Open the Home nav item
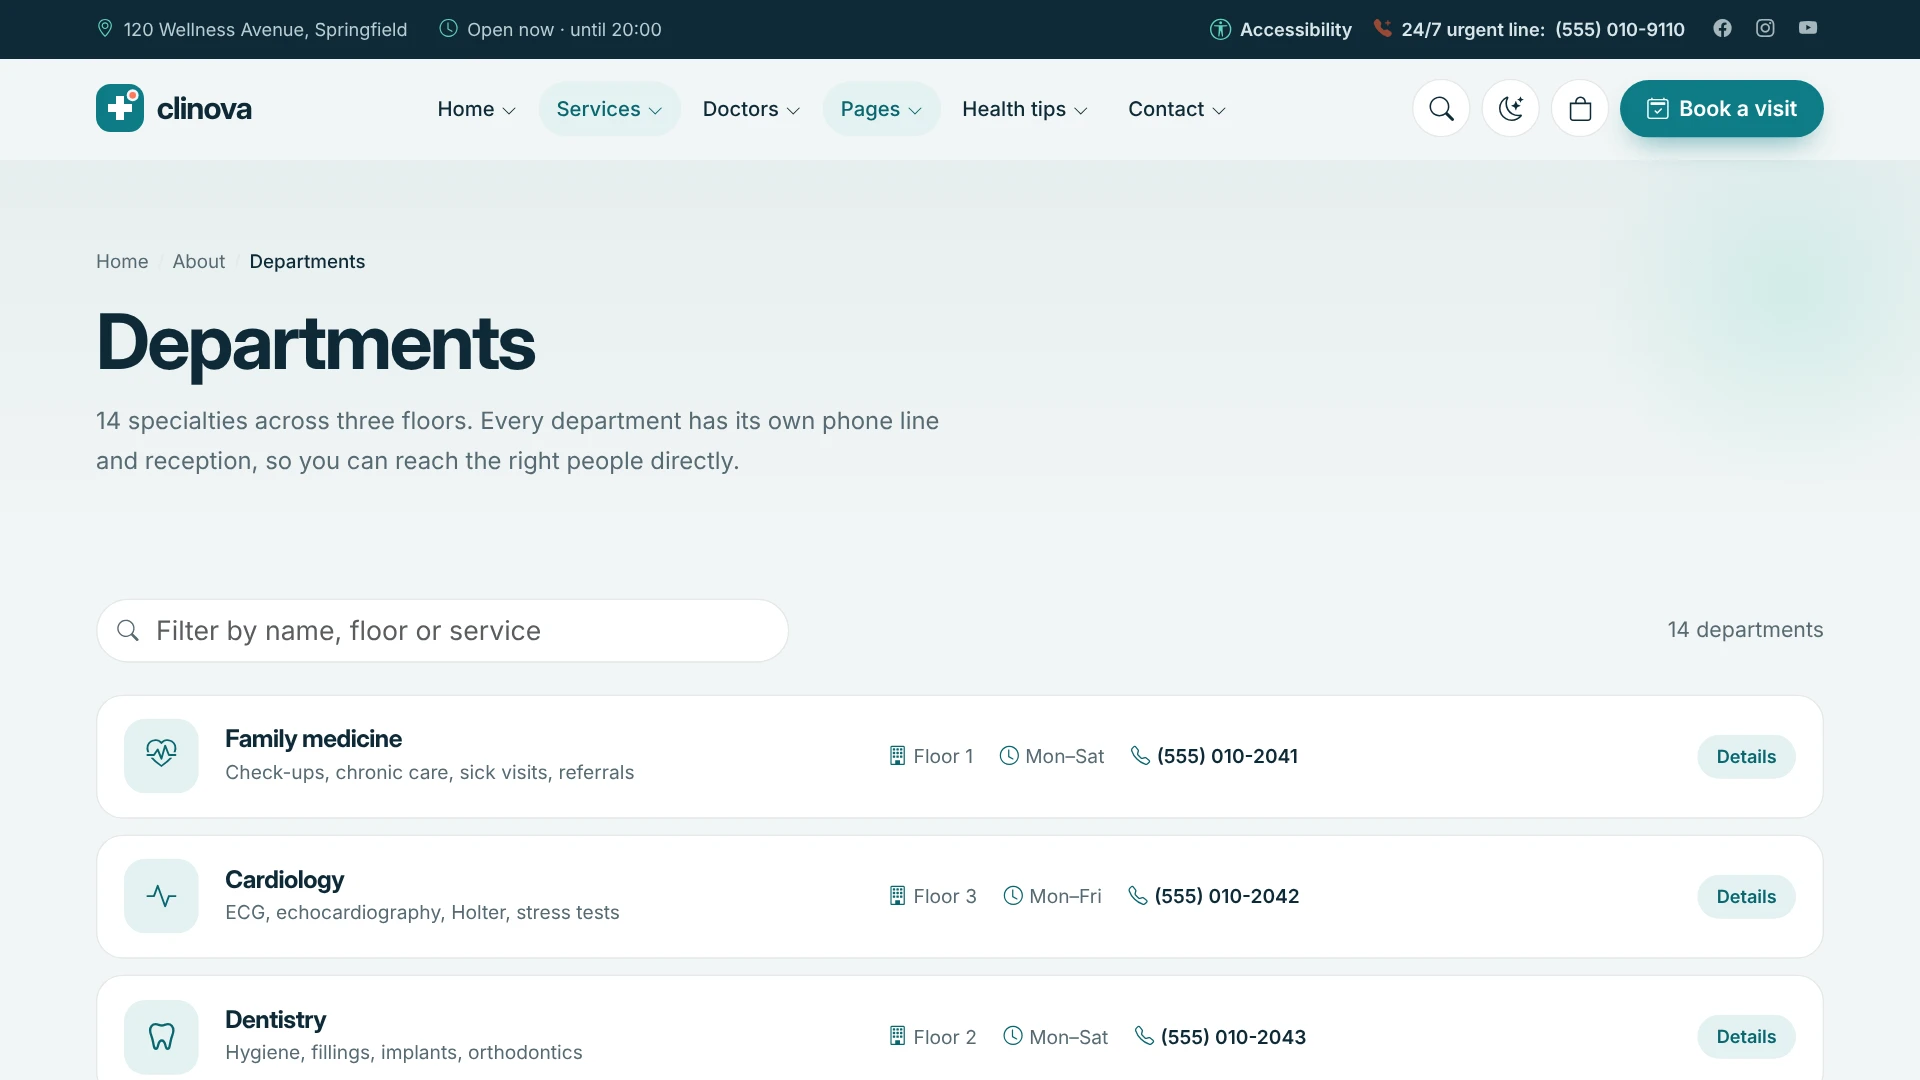The width and height of the screenshot is (1920, 1080). click(x=477, y=109)
